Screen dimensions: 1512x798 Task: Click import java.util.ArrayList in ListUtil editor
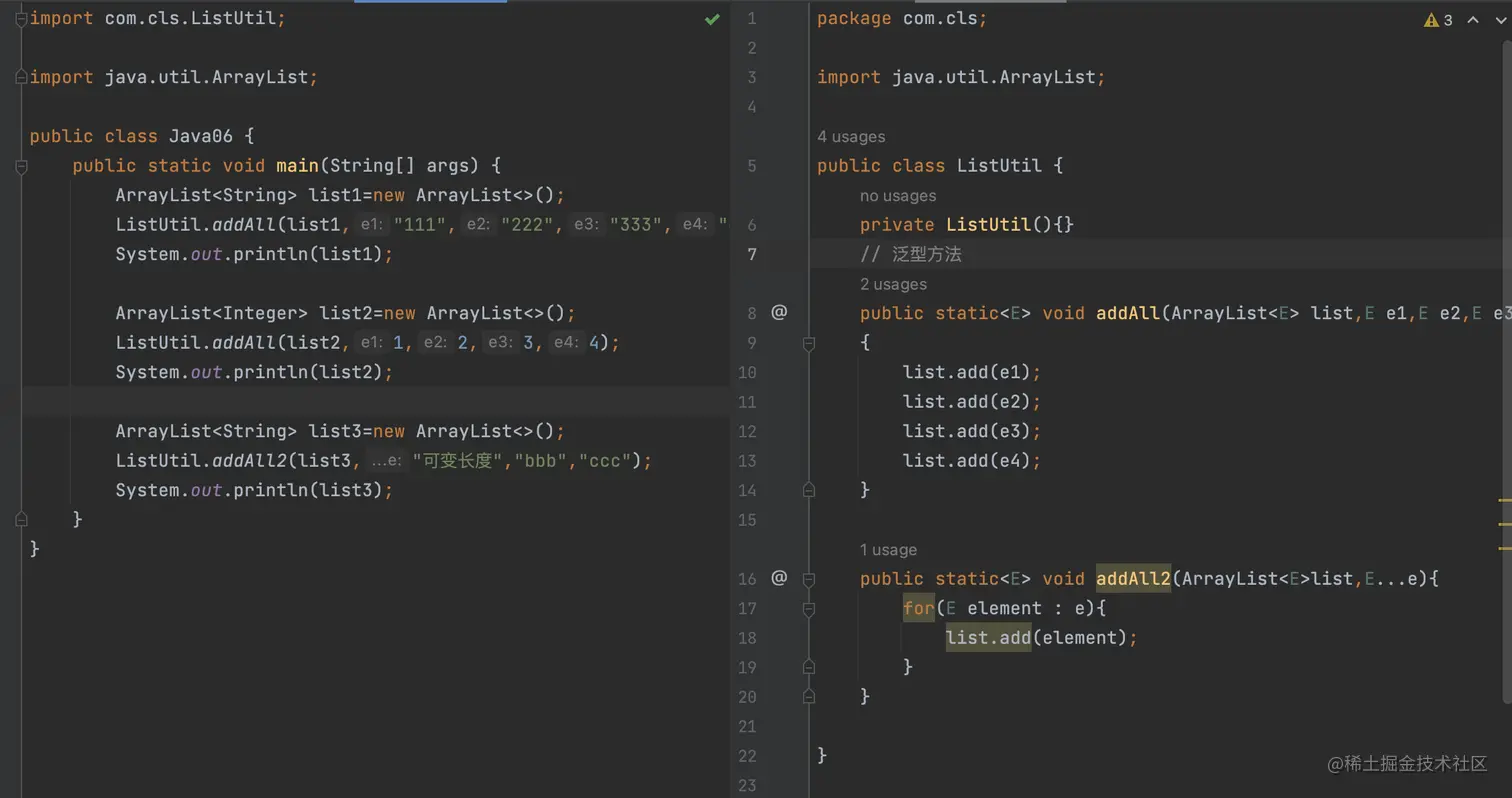tap(961, 77)
